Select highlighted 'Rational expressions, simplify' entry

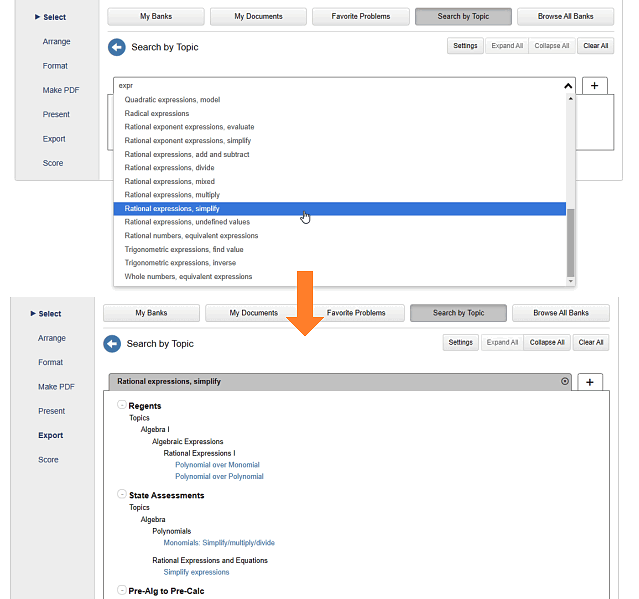(339, 209)
